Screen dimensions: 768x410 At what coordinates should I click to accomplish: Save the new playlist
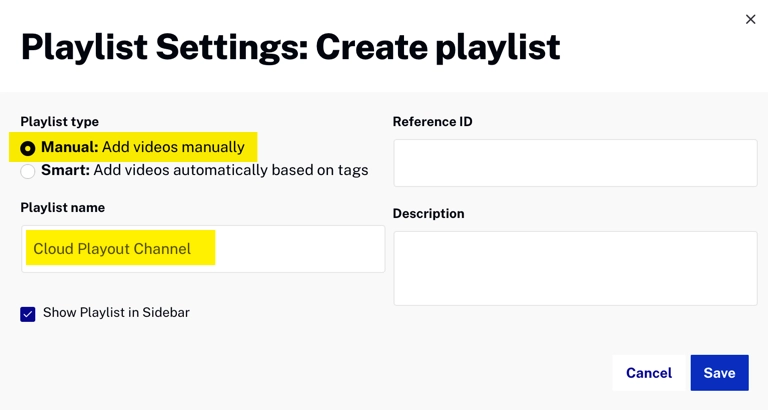(x=720, y=373)
